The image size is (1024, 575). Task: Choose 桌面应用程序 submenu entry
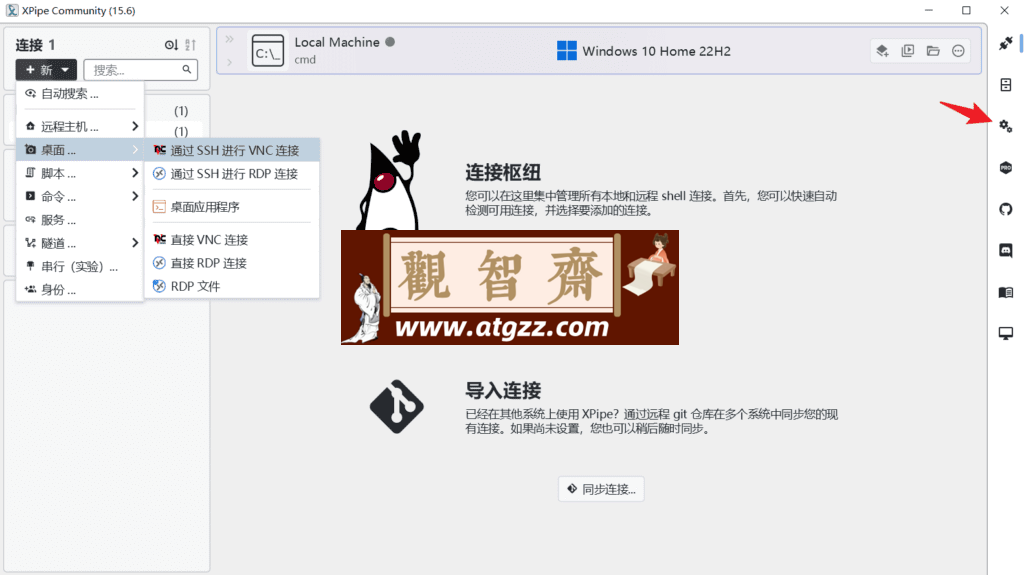[232, 206]
